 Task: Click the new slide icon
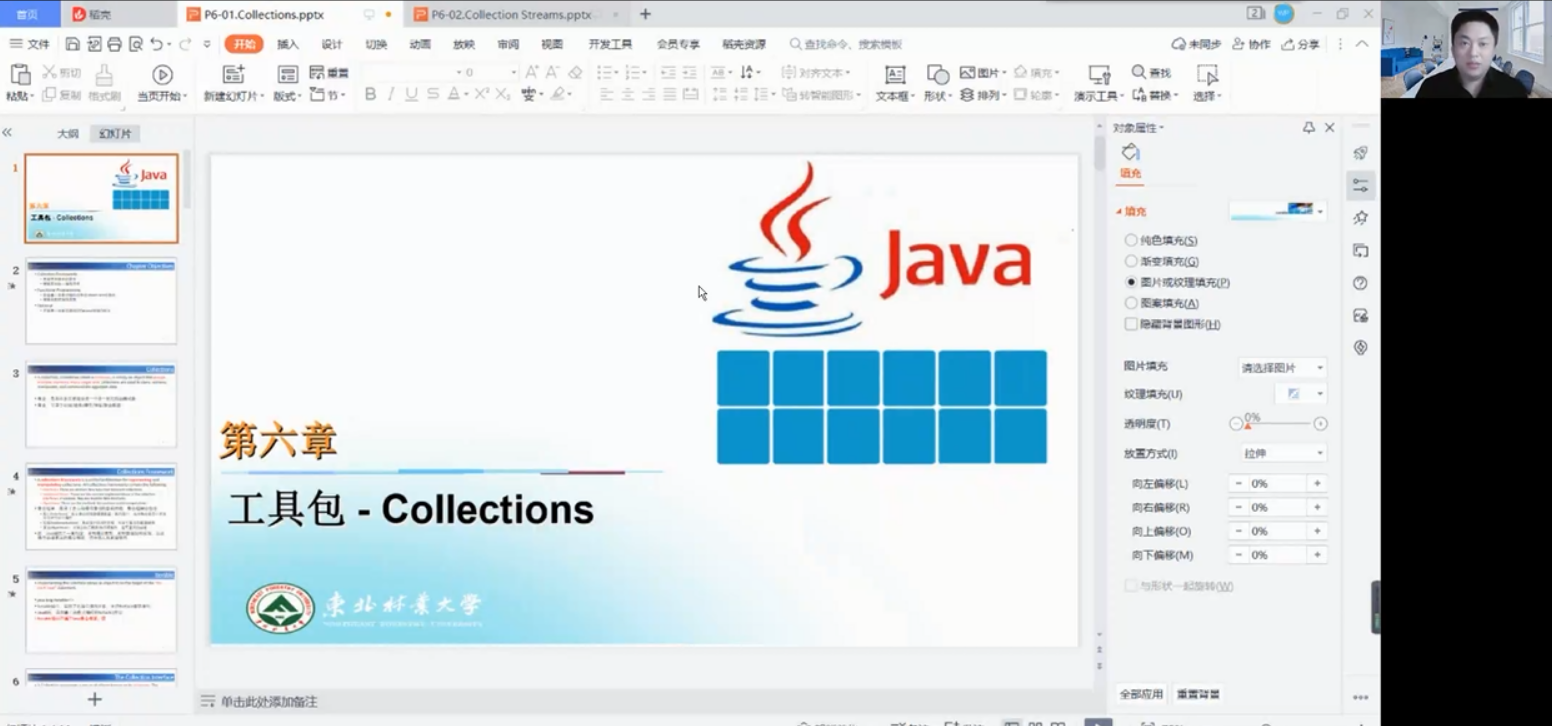coord(233,75)
